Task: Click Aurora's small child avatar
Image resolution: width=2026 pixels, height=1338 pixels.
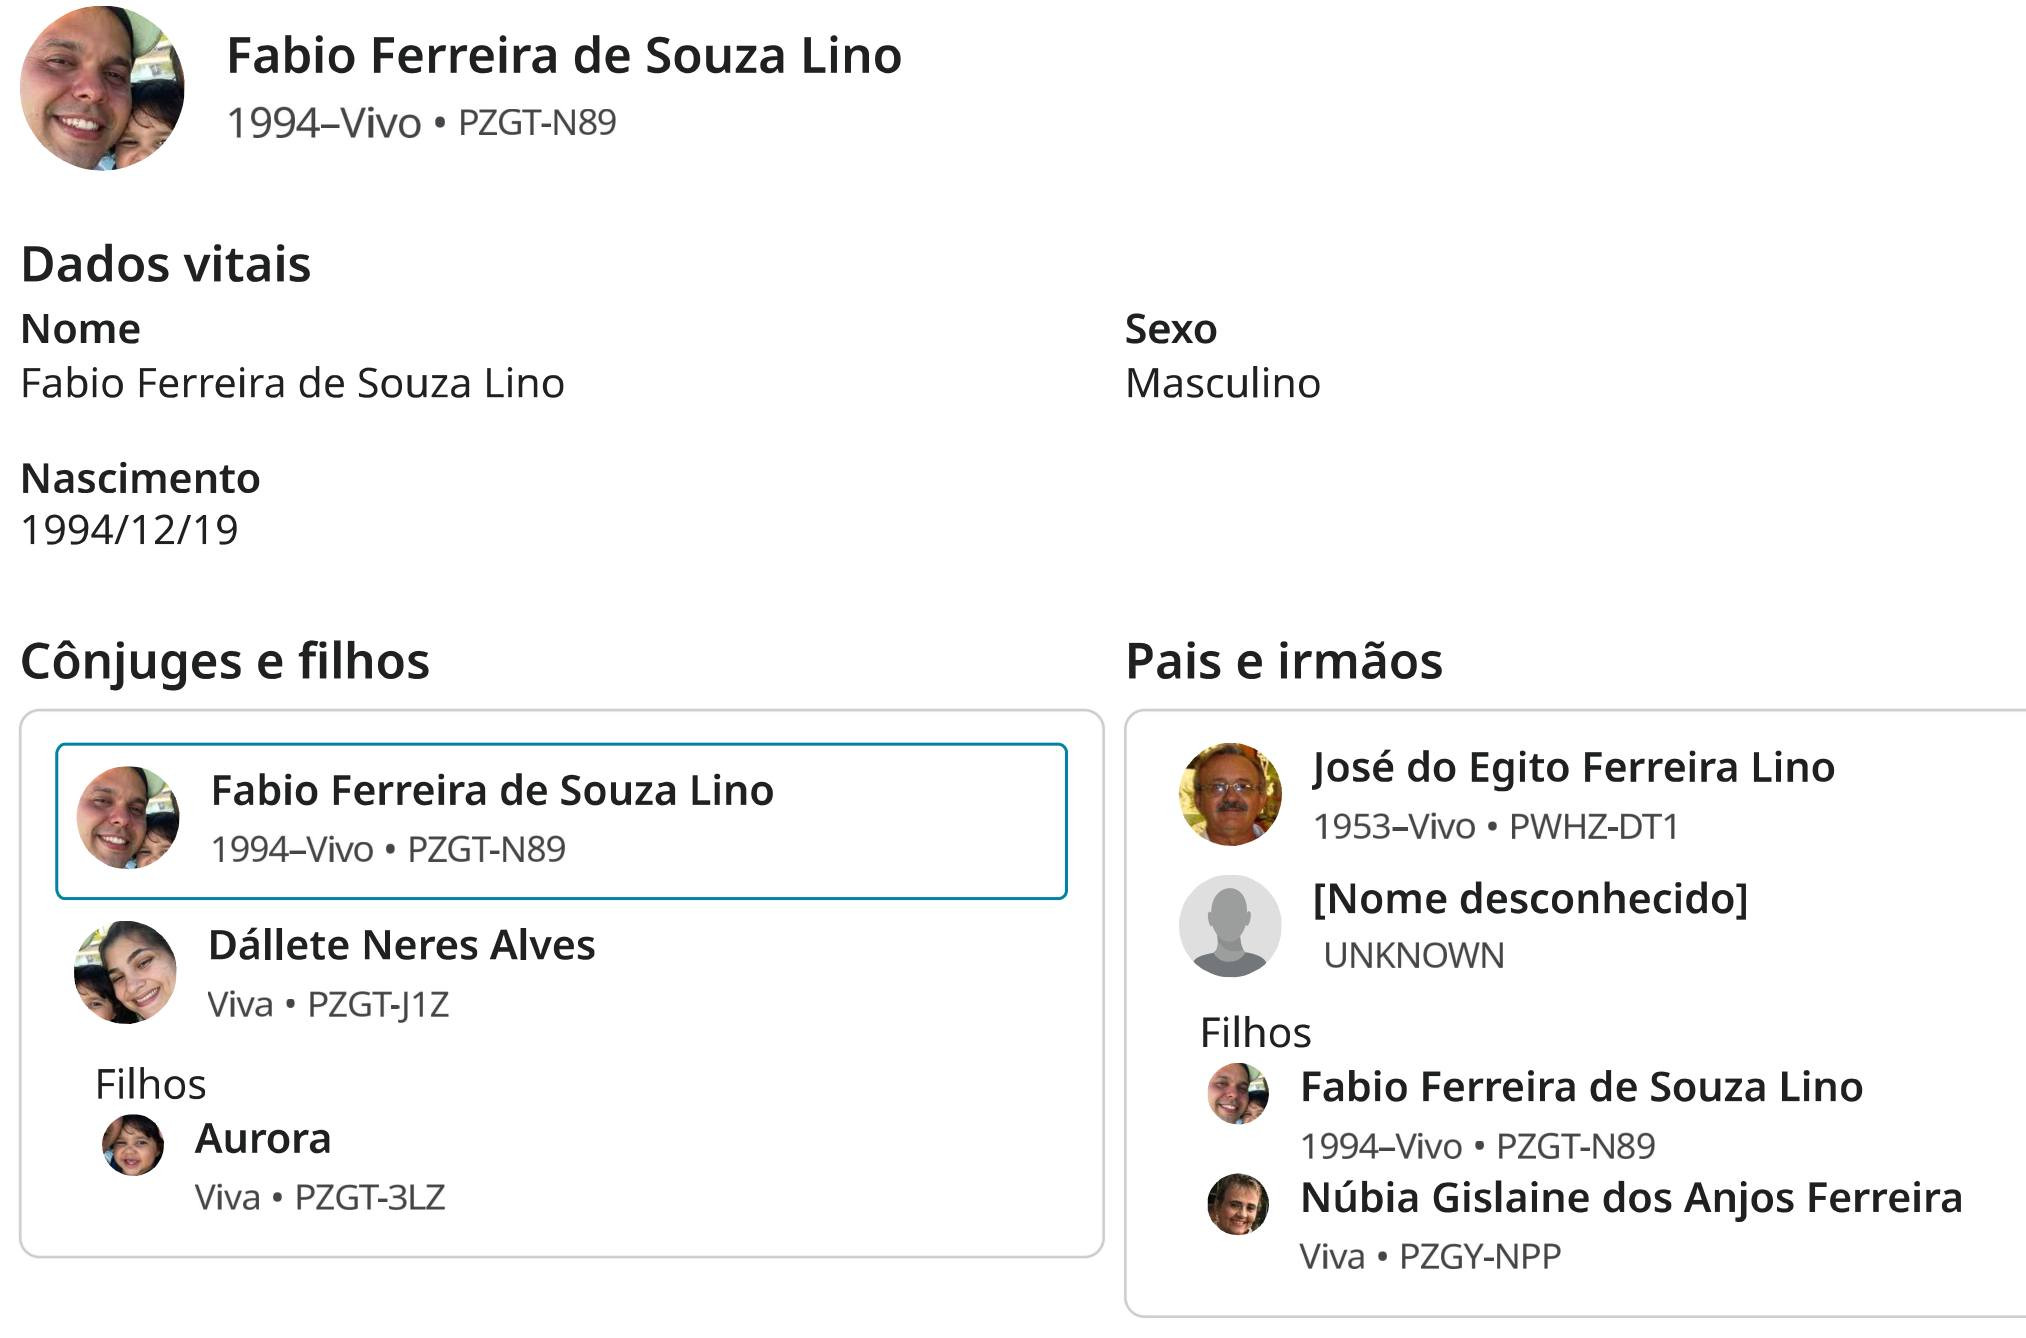Action: [133, 1145]
